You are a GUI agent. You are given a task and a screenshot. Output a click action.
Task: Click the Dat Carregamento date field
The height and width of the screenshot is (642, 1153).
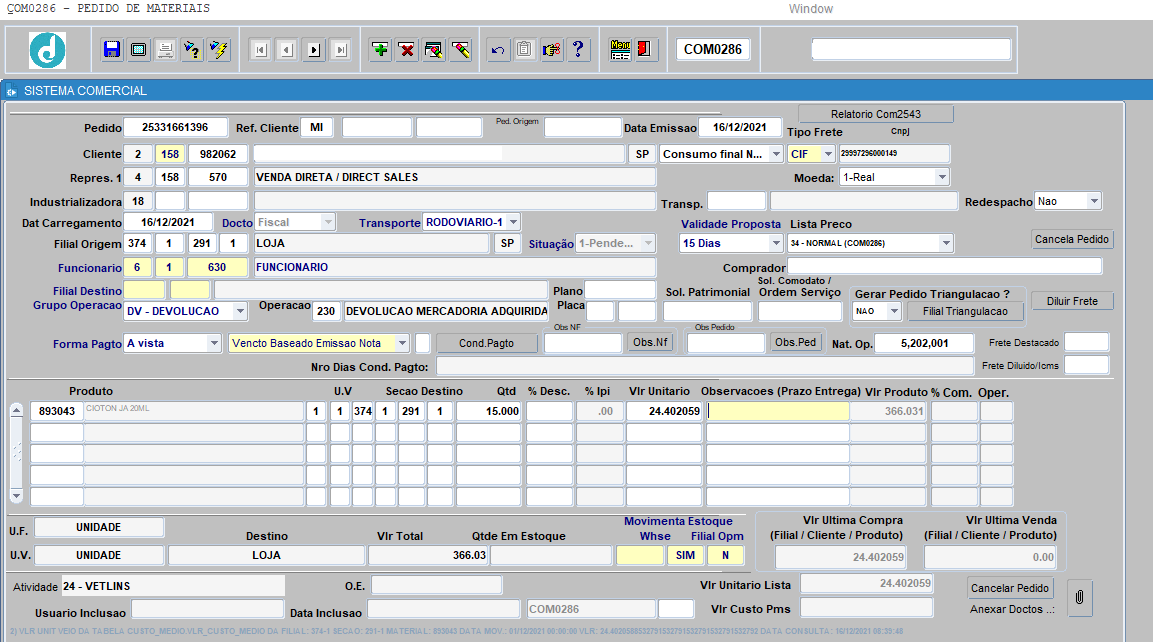click(168, 222)
